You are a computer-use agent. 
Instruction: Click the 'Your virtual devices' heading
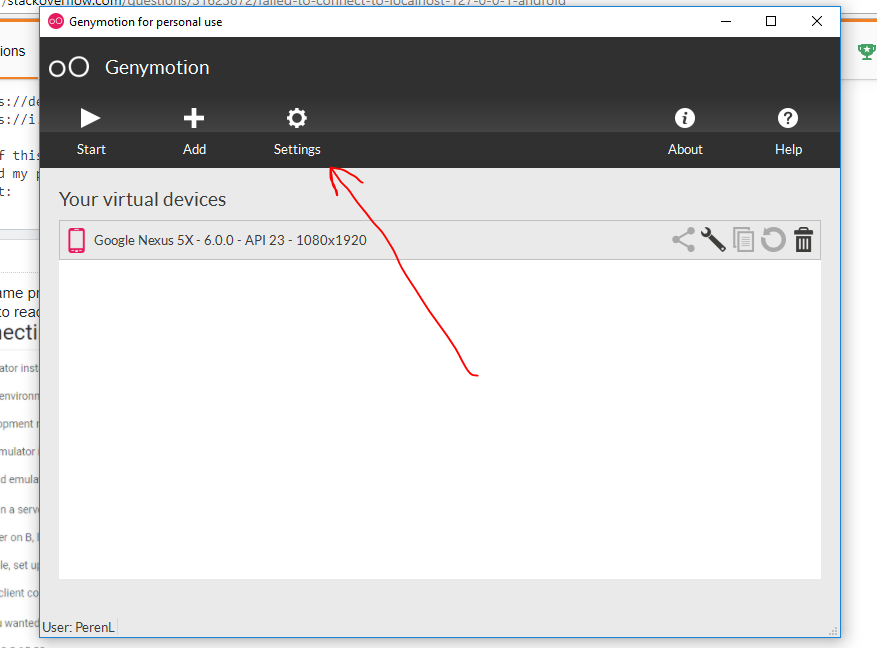pos(143,200)
